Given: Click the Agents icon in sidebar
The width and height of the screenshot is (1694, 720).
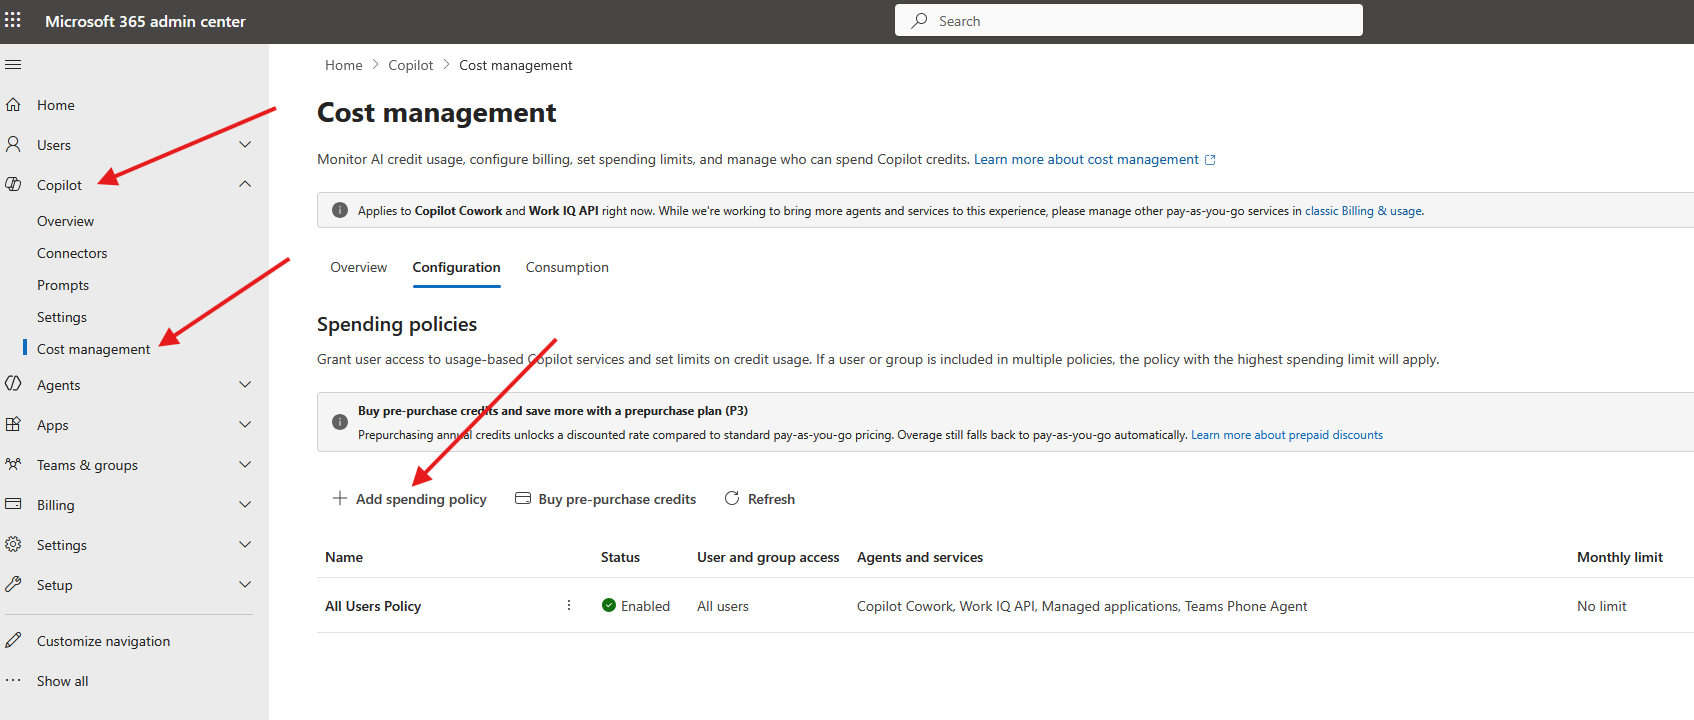Looking at the screenshot, I should 13,384.
